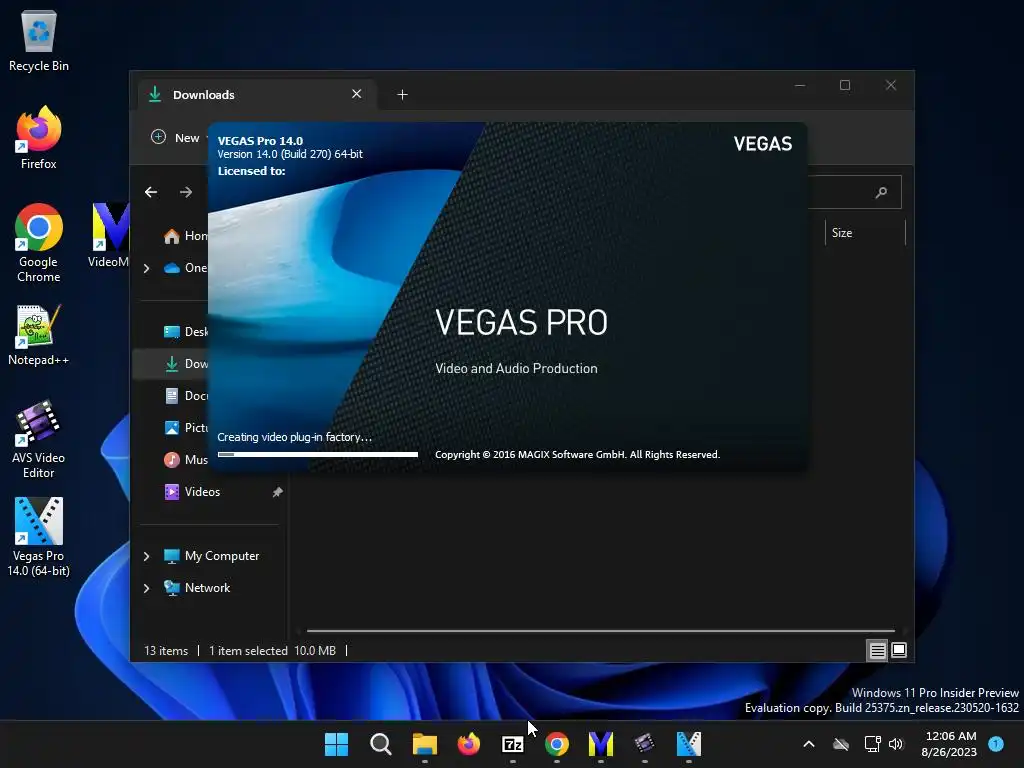Switch to Vegas Pro taskbar icon
Screen dimensions: 1024x768
click(688, 744)
